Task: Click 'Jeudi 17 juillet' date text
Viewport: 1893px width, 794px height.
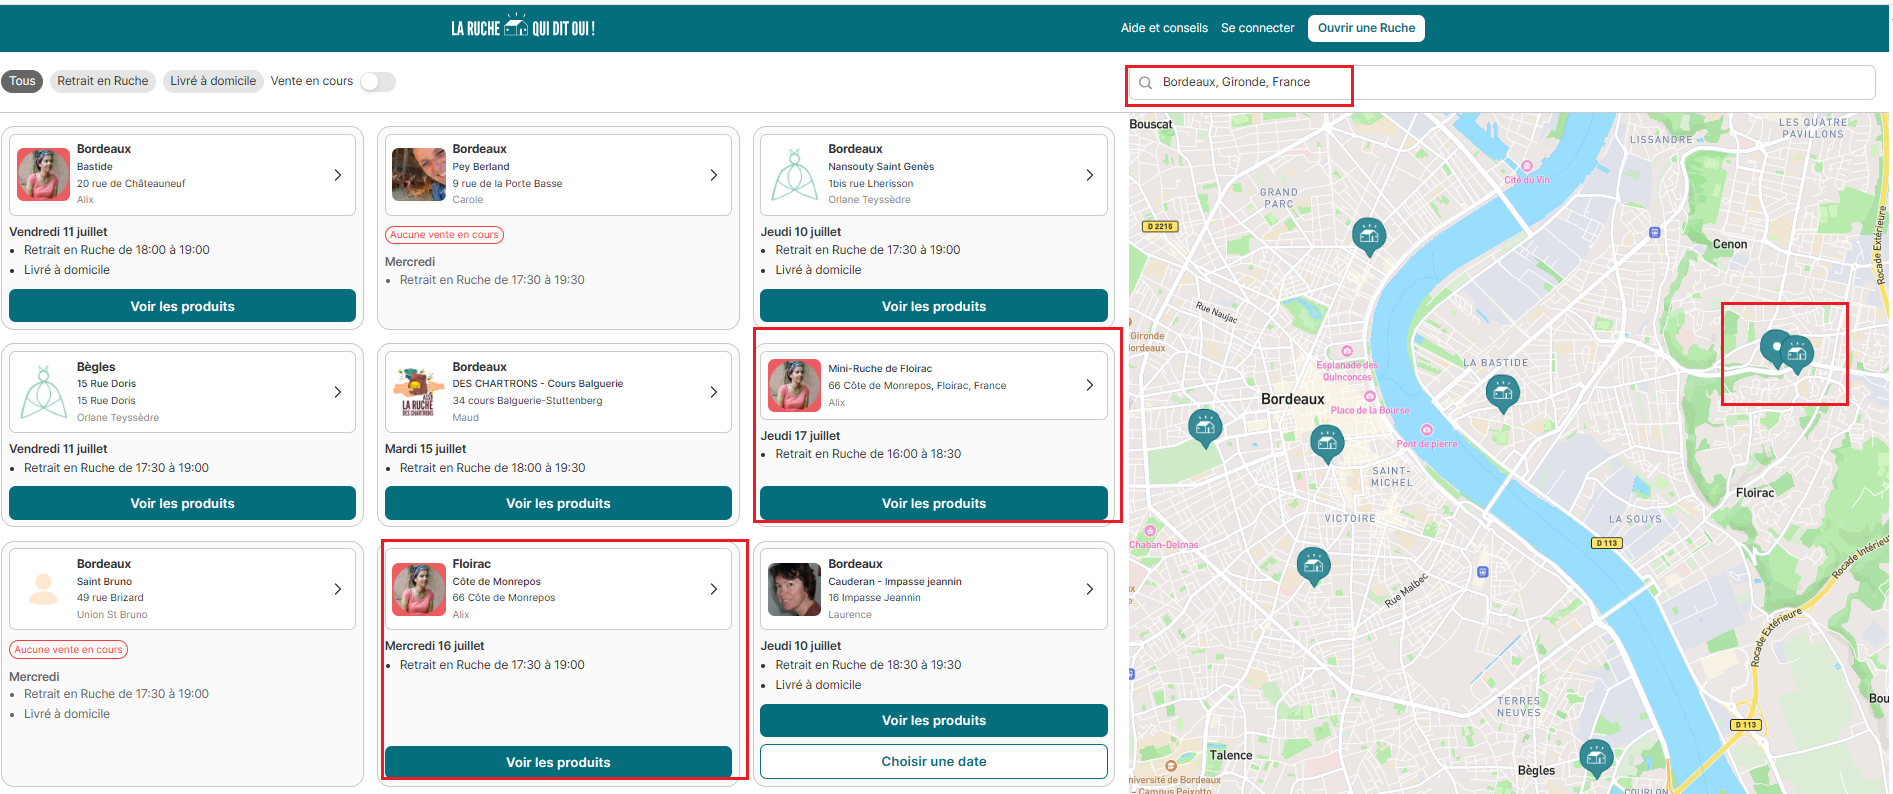Action: (800, 436)
